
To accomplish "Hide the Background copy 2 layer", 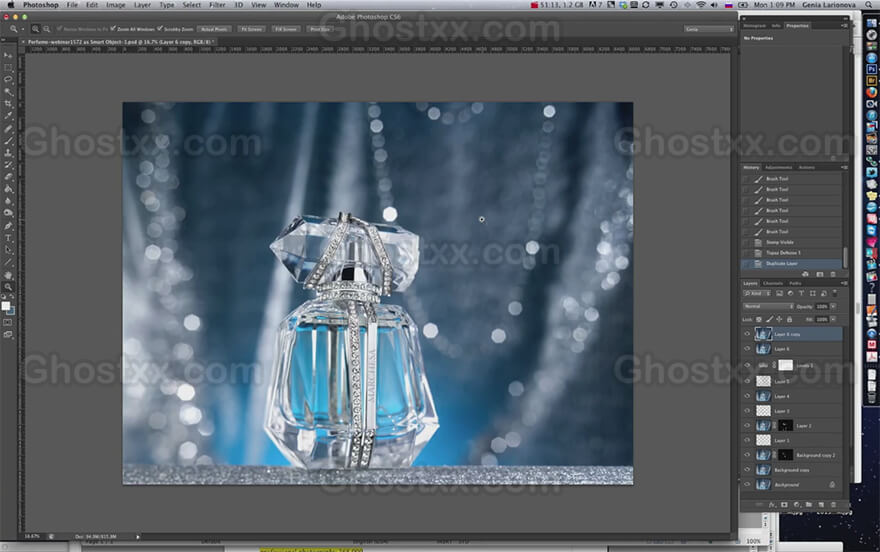I will pos(747,455).
